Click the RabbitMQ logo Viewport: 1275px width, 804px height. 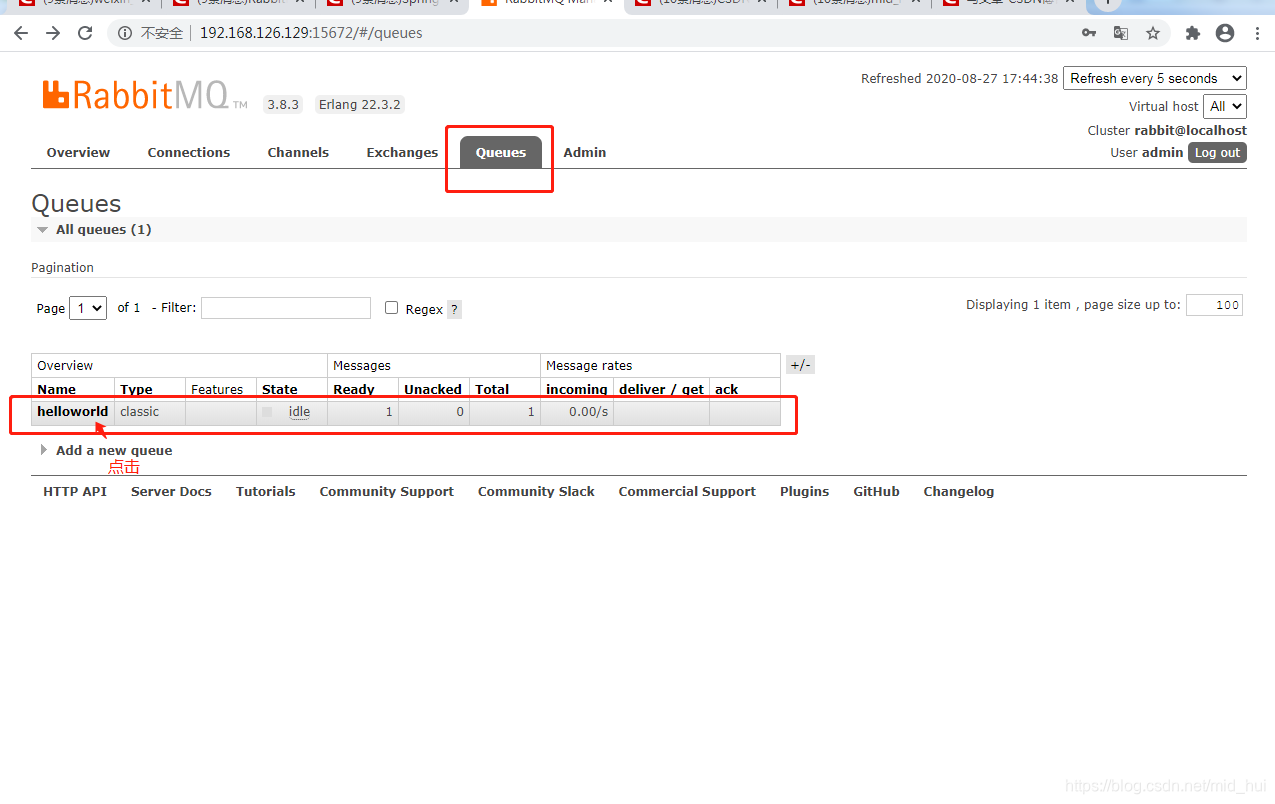click(x=145, y=95)
